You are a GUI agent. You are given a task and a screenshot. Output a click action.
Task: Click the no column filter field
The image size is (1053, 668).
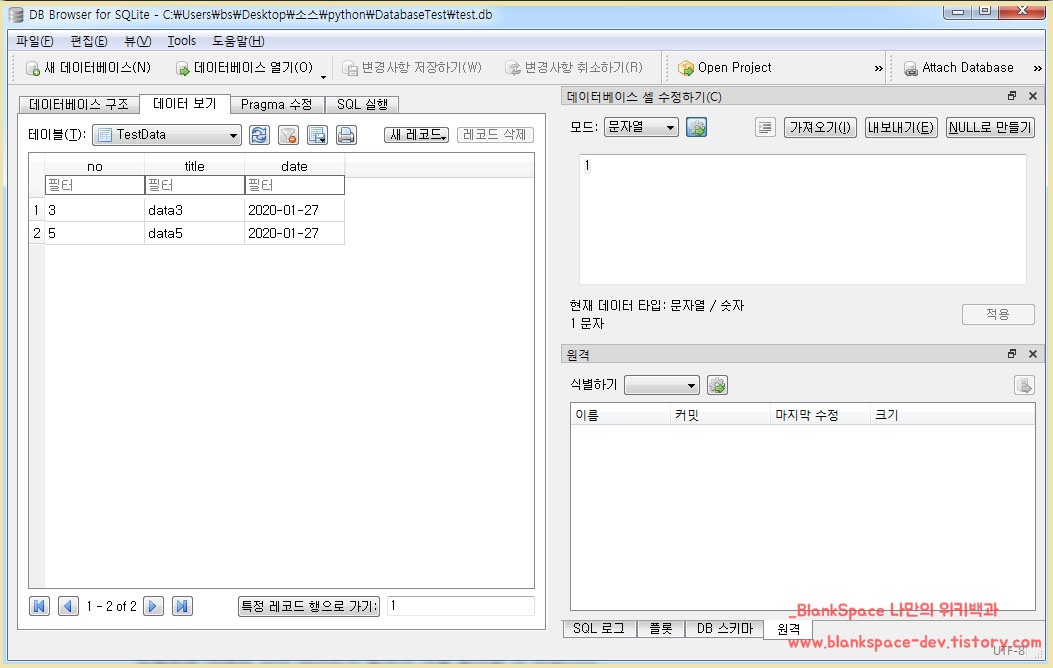click(x=95, y=185)
